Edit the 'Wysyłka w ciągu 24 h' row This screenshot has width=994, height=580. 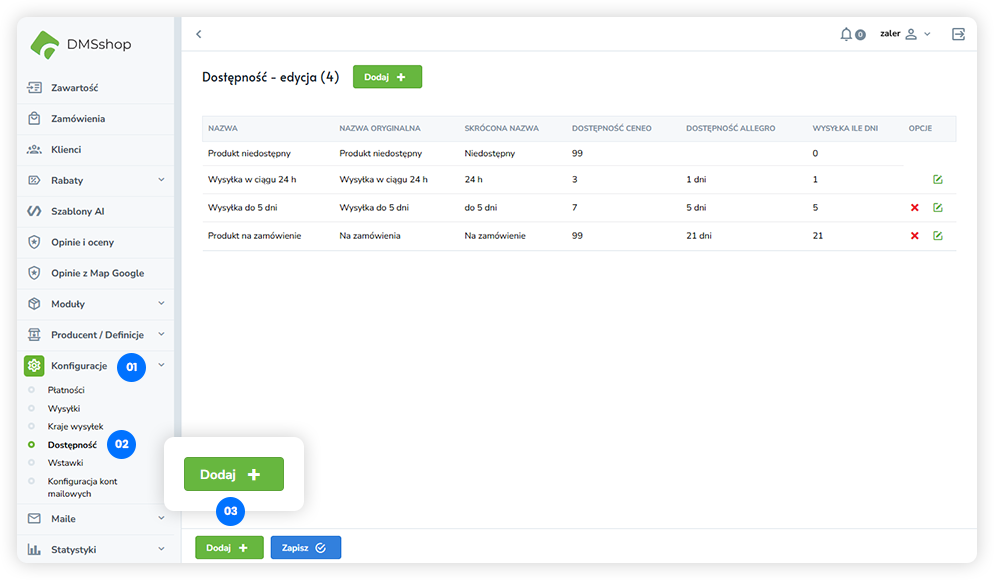937,180
